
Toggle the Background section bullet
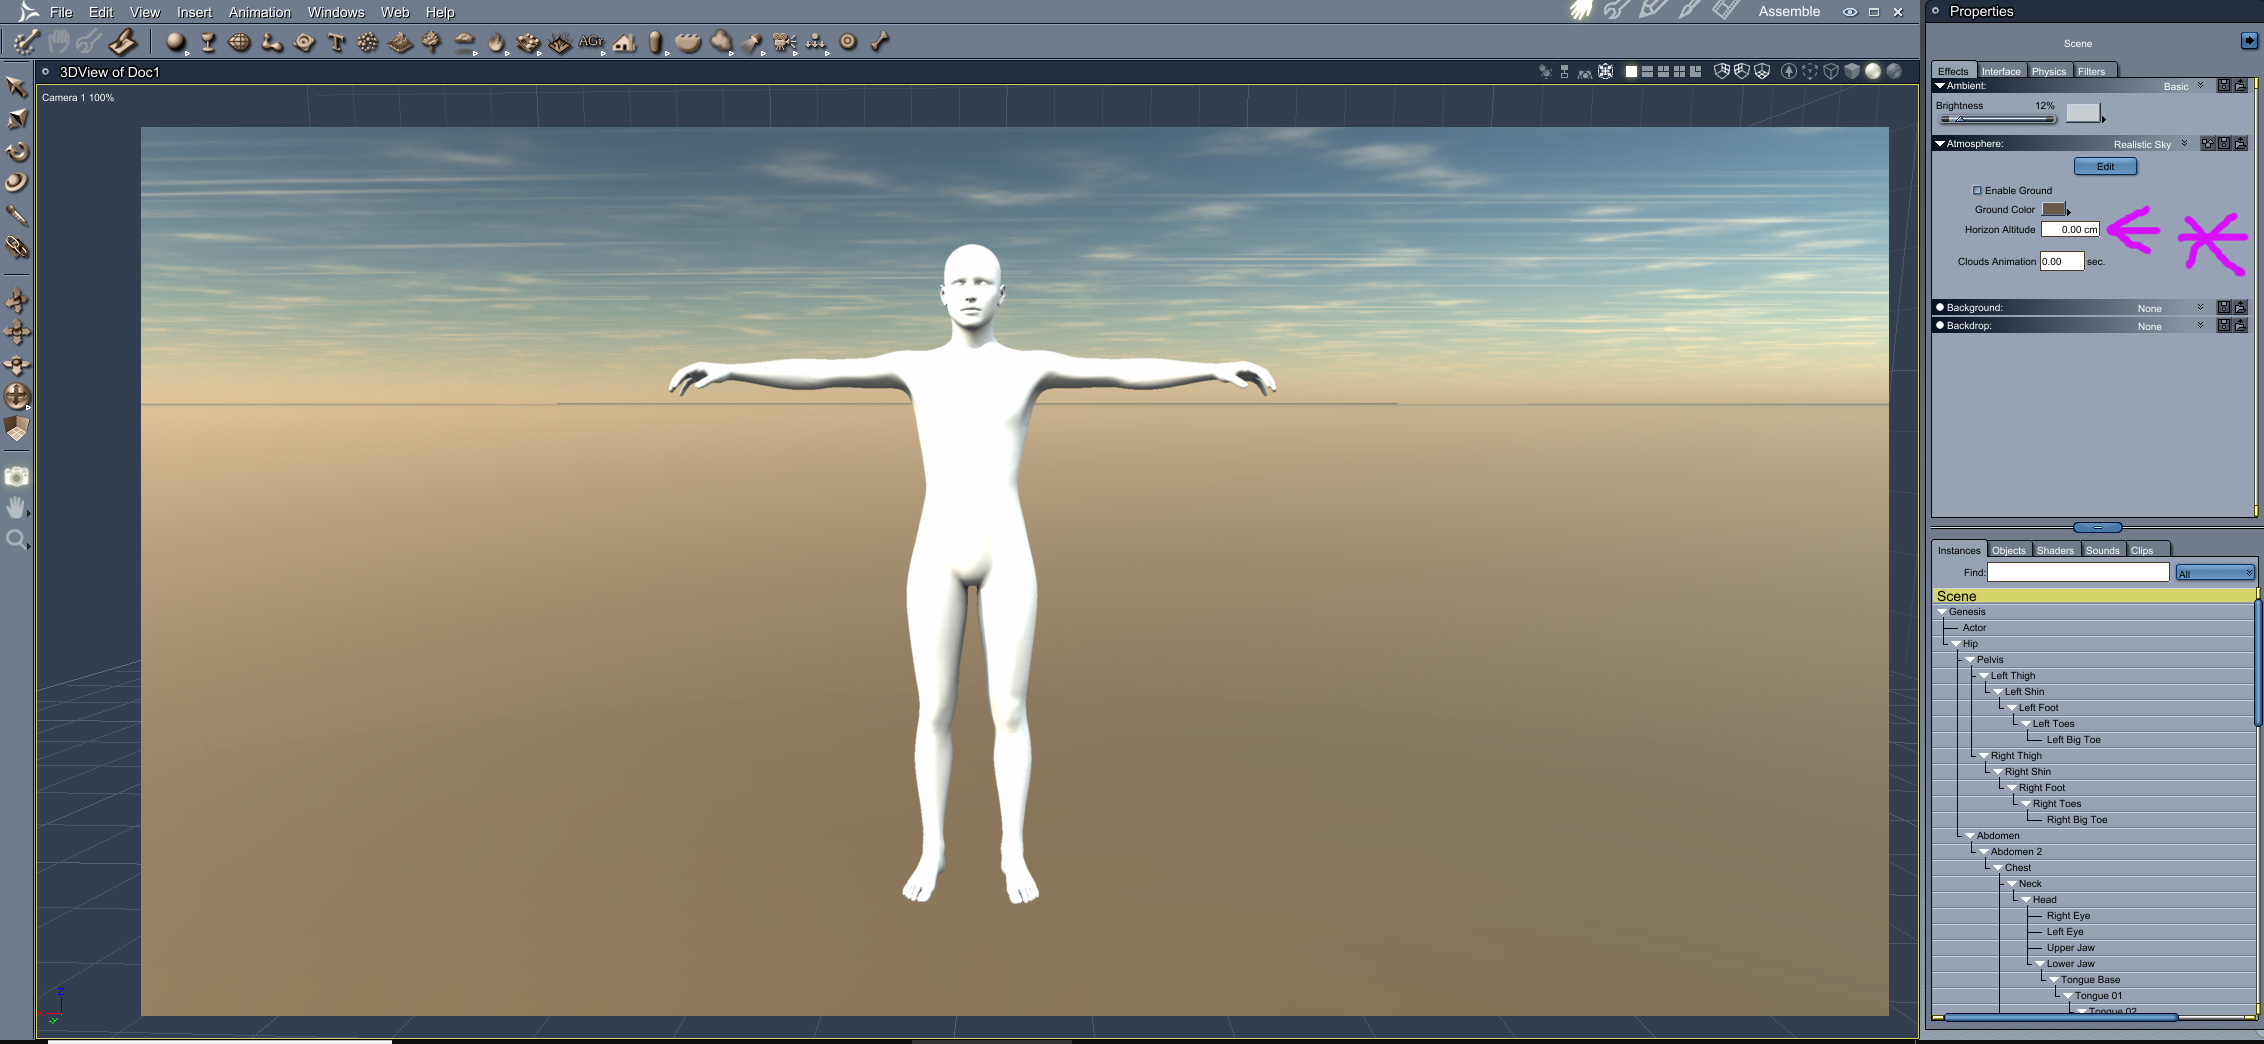1940,307
